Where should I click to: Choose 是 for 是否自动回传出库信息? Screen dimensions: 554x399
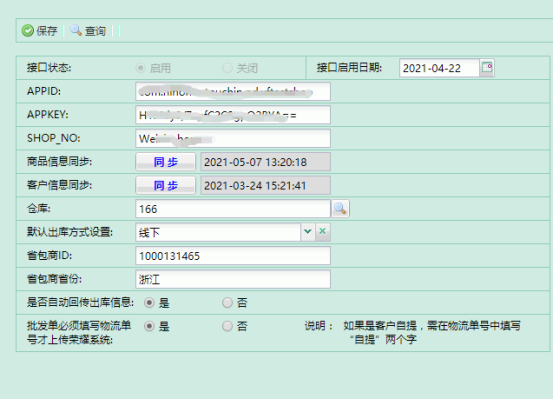pos(149,303)
